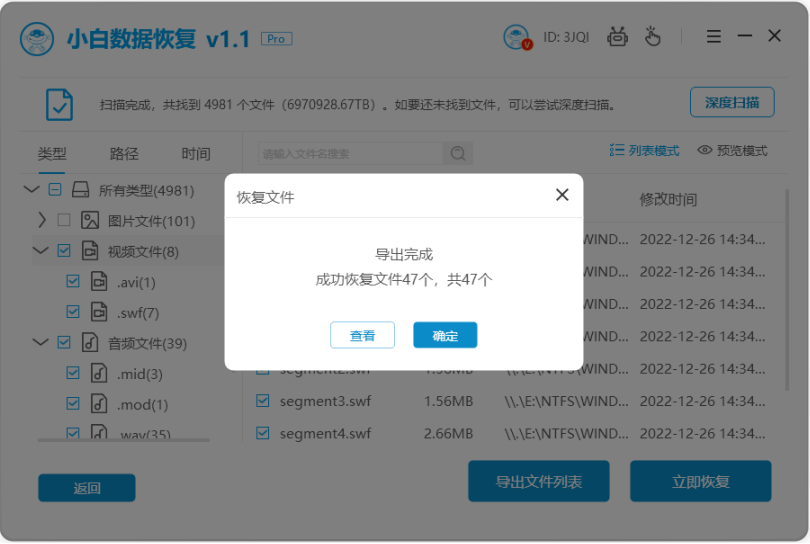Click the file name search input field

pos(348,154)
